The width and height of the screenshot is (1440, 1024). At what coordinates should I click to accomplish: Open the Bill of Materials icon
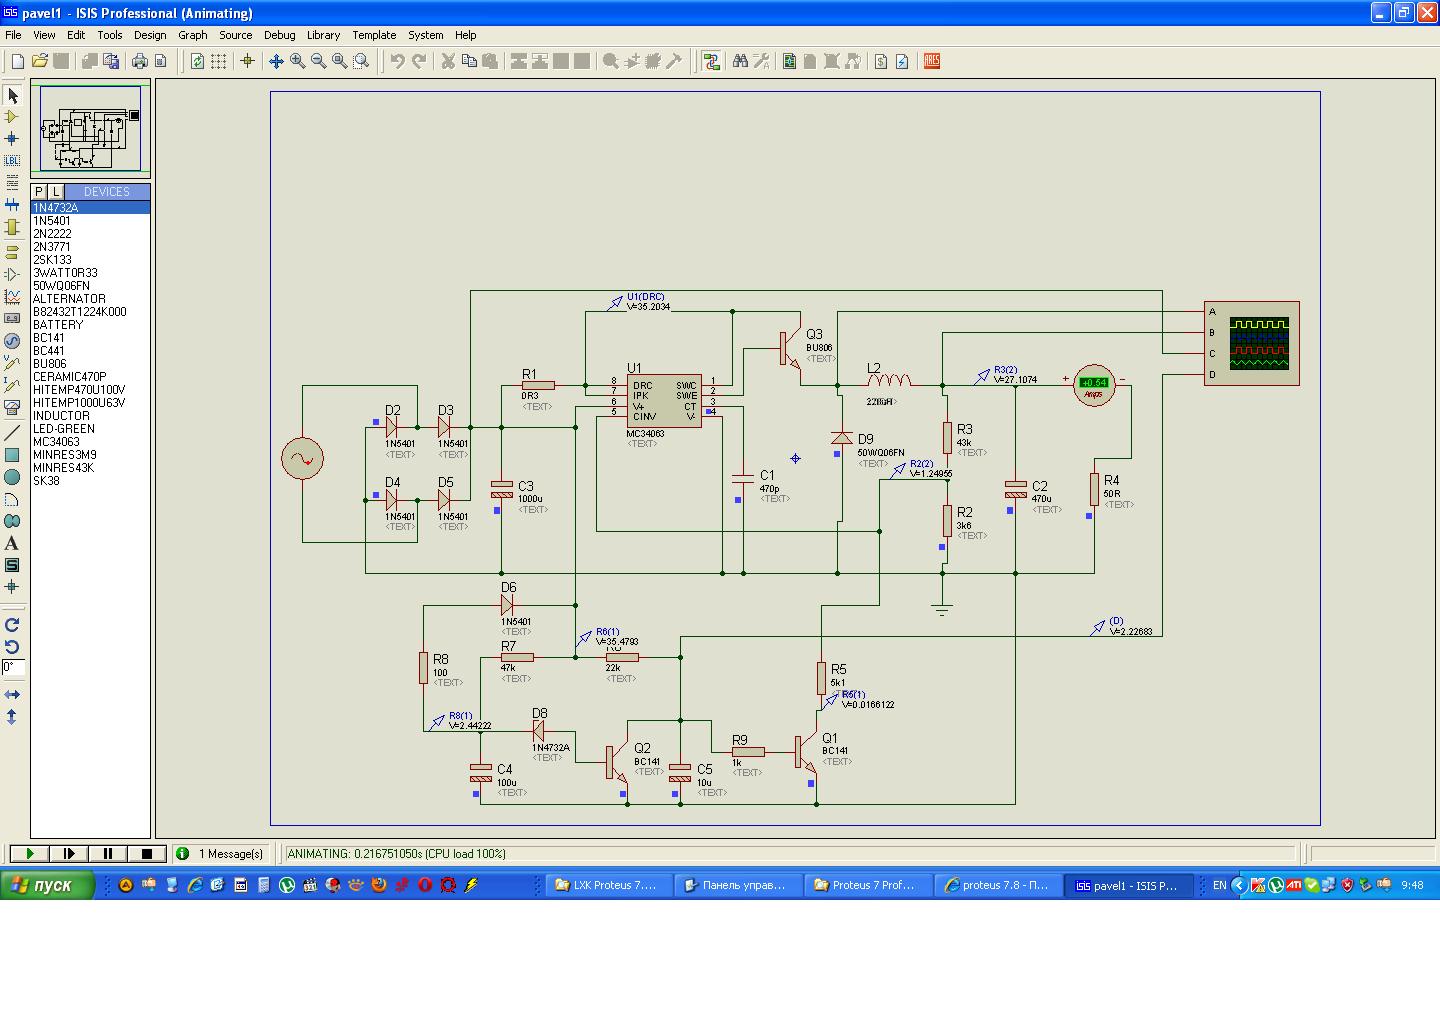click(880, 61)
